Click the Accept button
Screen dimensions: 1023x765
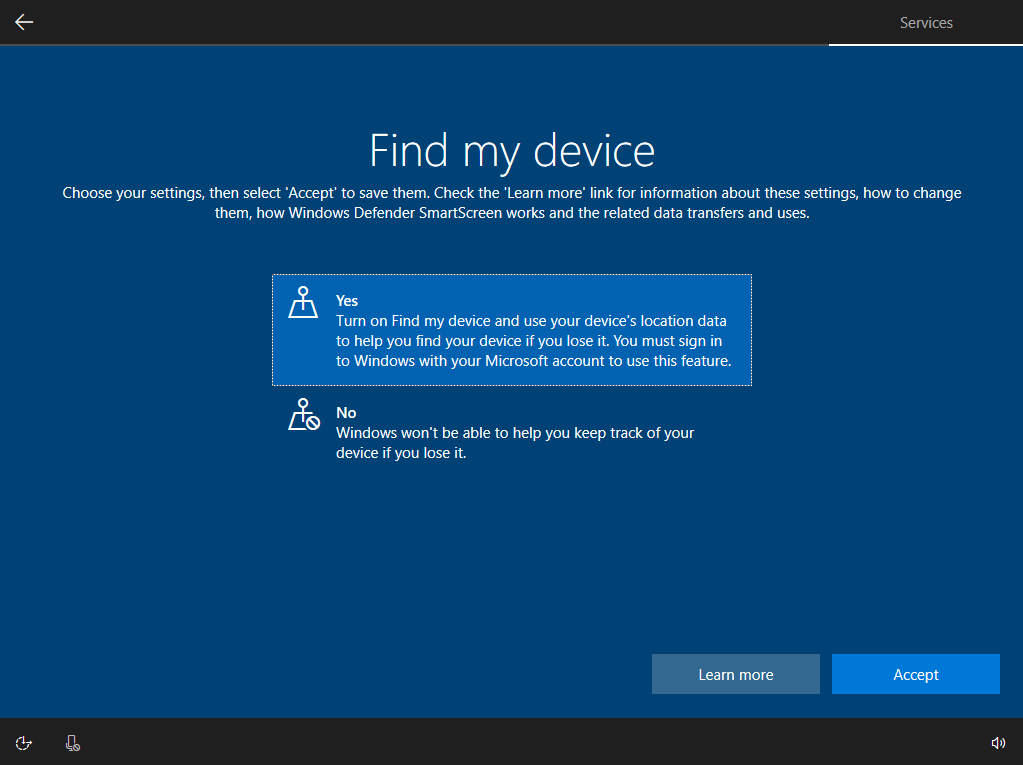click(x=916, y=674)
